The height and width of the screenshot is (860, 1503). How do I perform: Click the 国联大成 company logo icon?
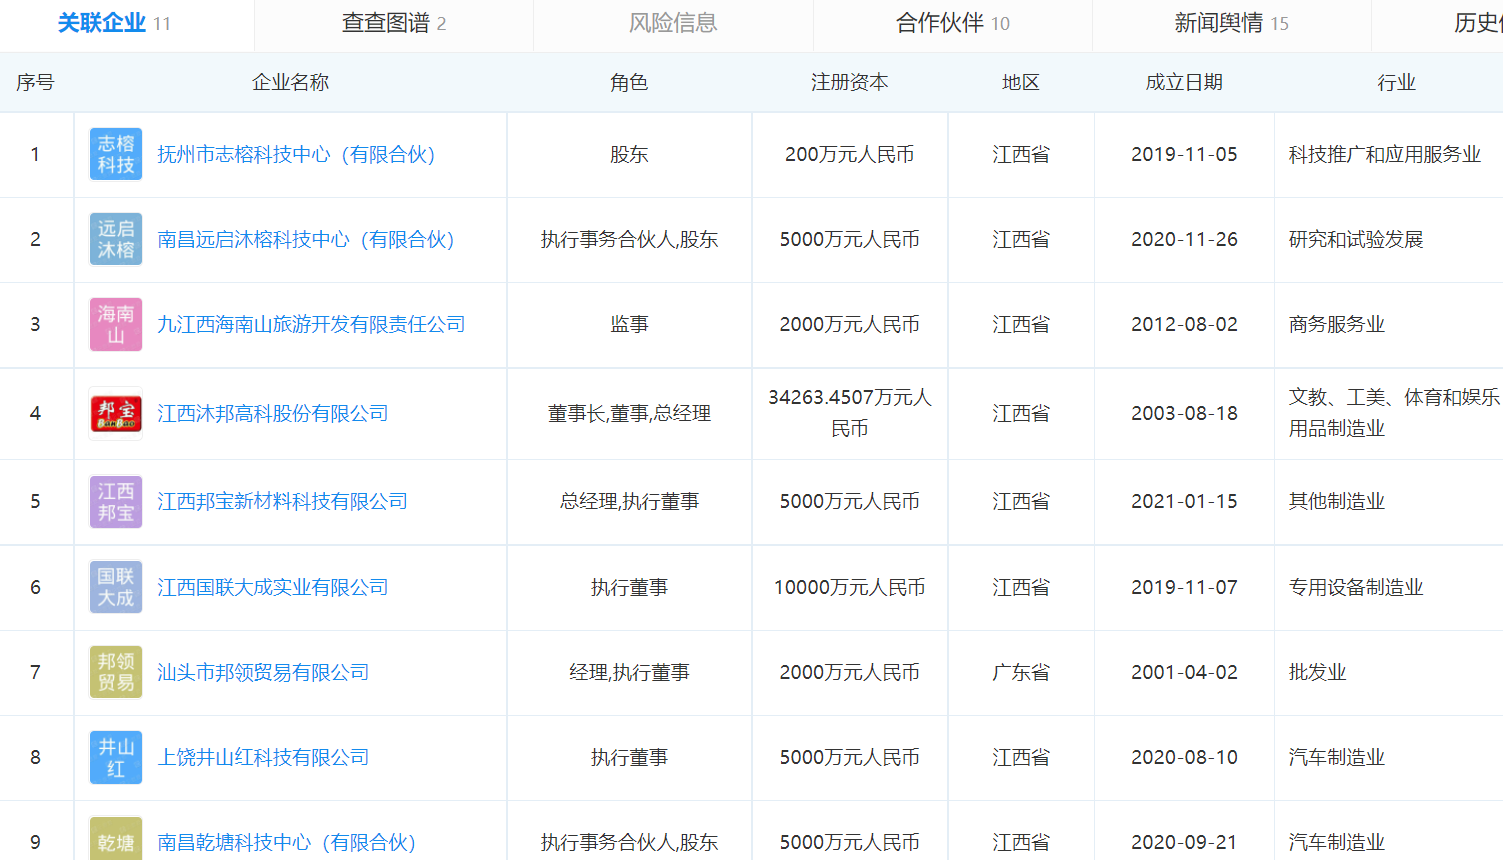(116, 587)
